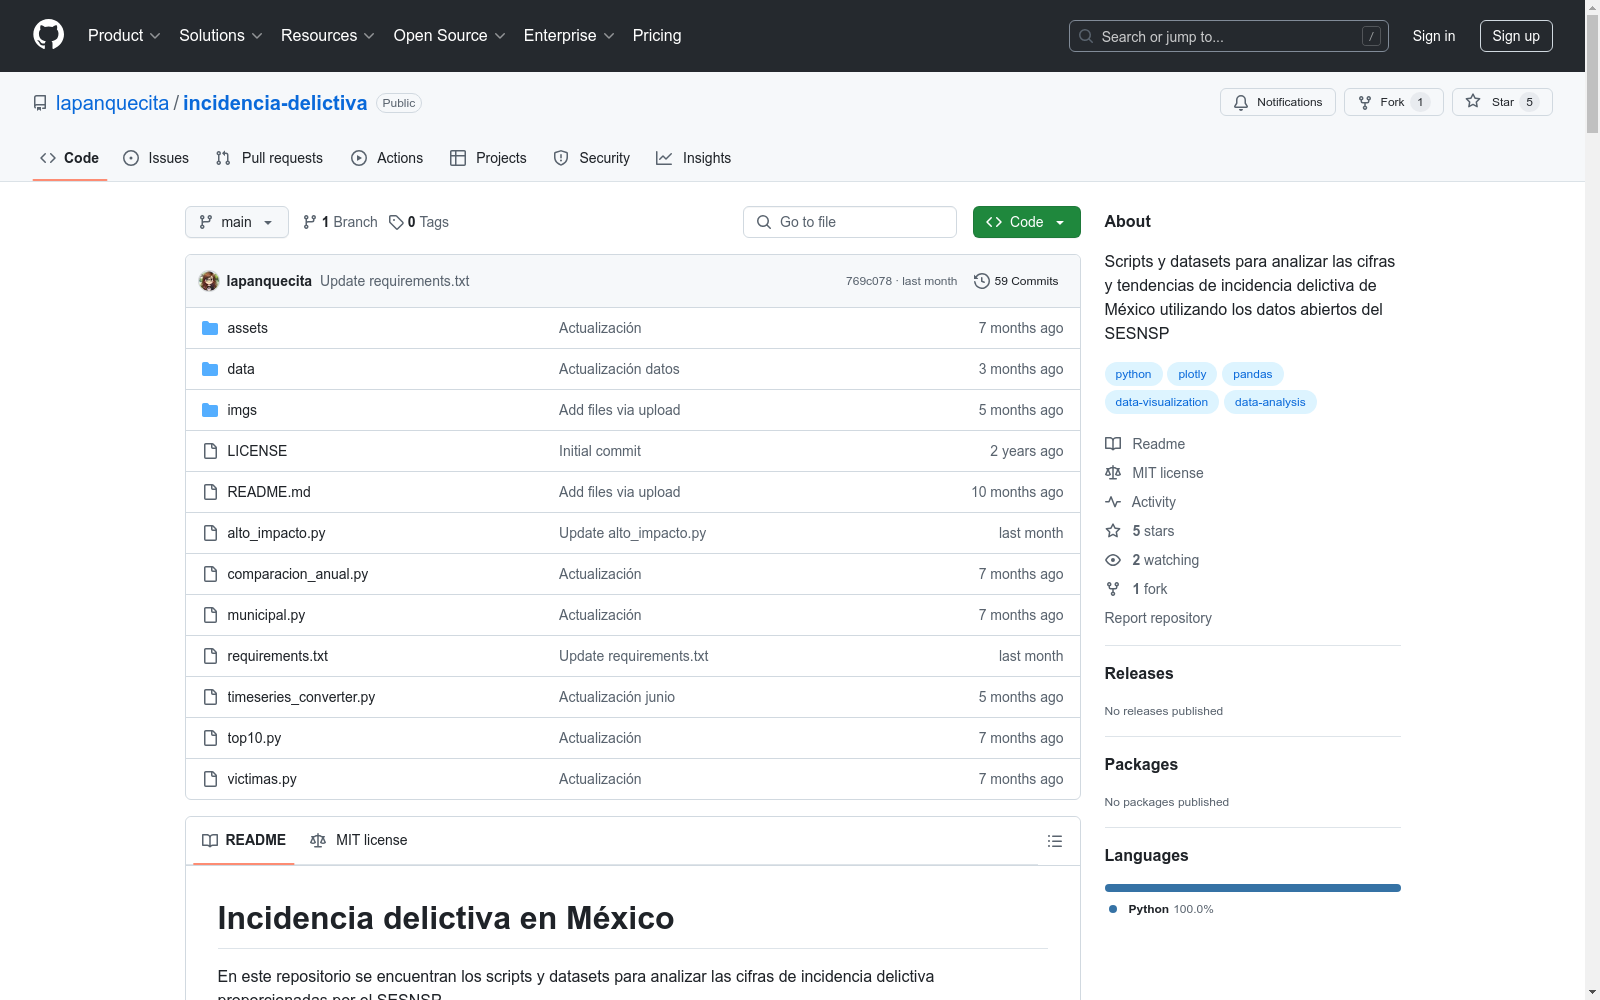Click the Go to file input
The height and width of the screenshot is (1000, 1600).
[850, 222]
